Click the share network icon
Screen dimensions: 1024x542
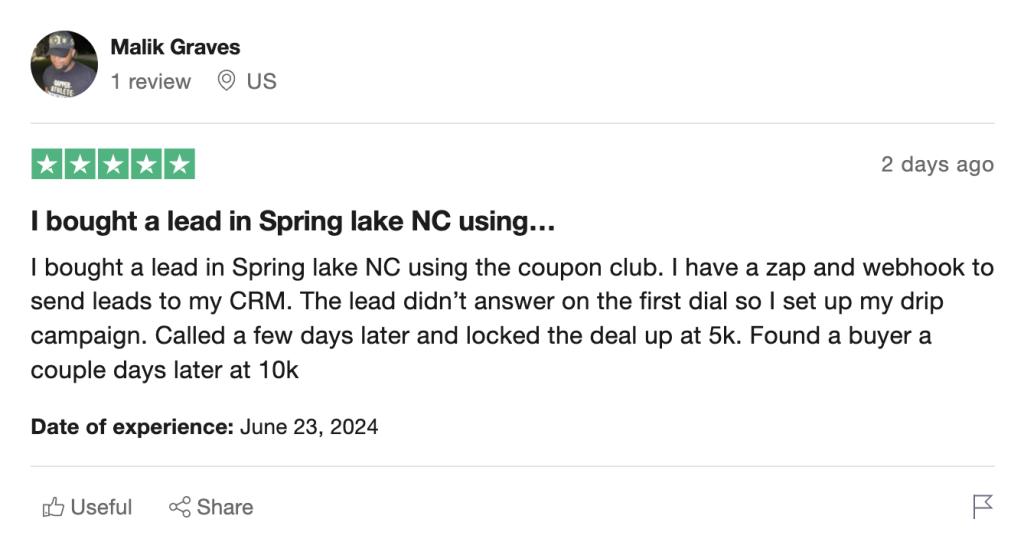(x=180, y=508)
